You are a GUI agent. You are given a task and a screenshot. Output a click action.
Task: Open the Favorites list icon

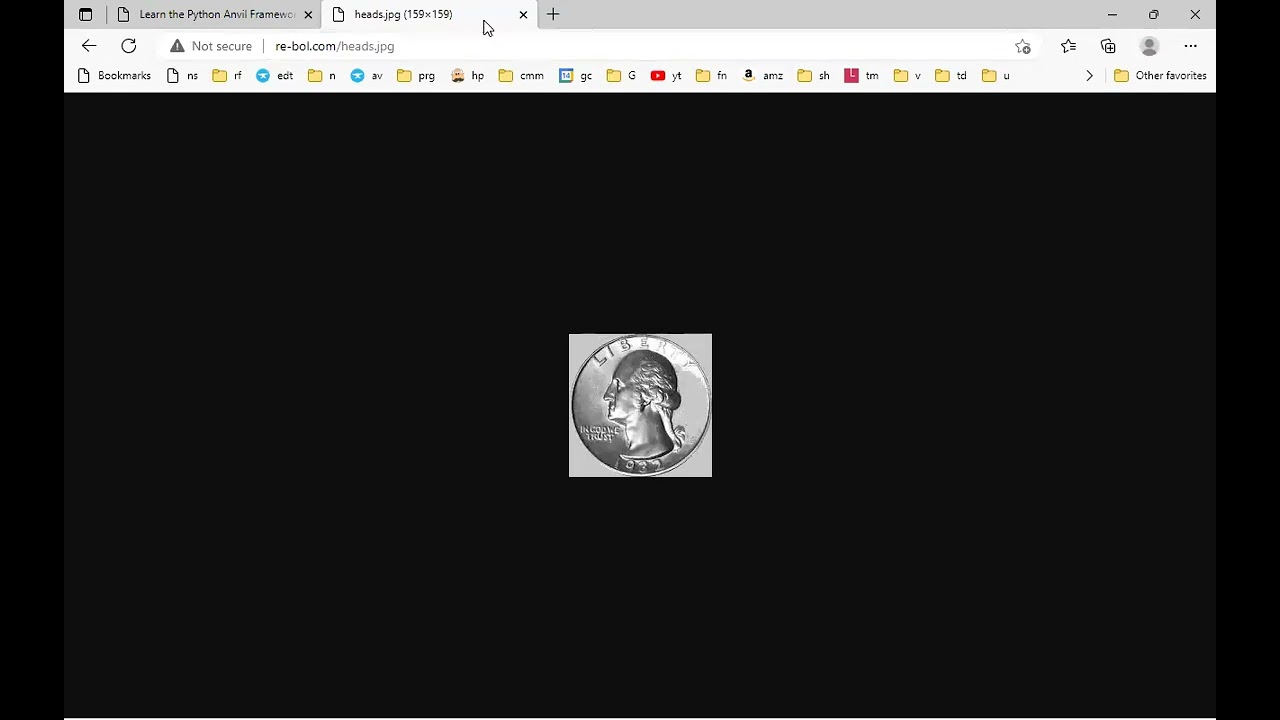[x=1068, y=46]
